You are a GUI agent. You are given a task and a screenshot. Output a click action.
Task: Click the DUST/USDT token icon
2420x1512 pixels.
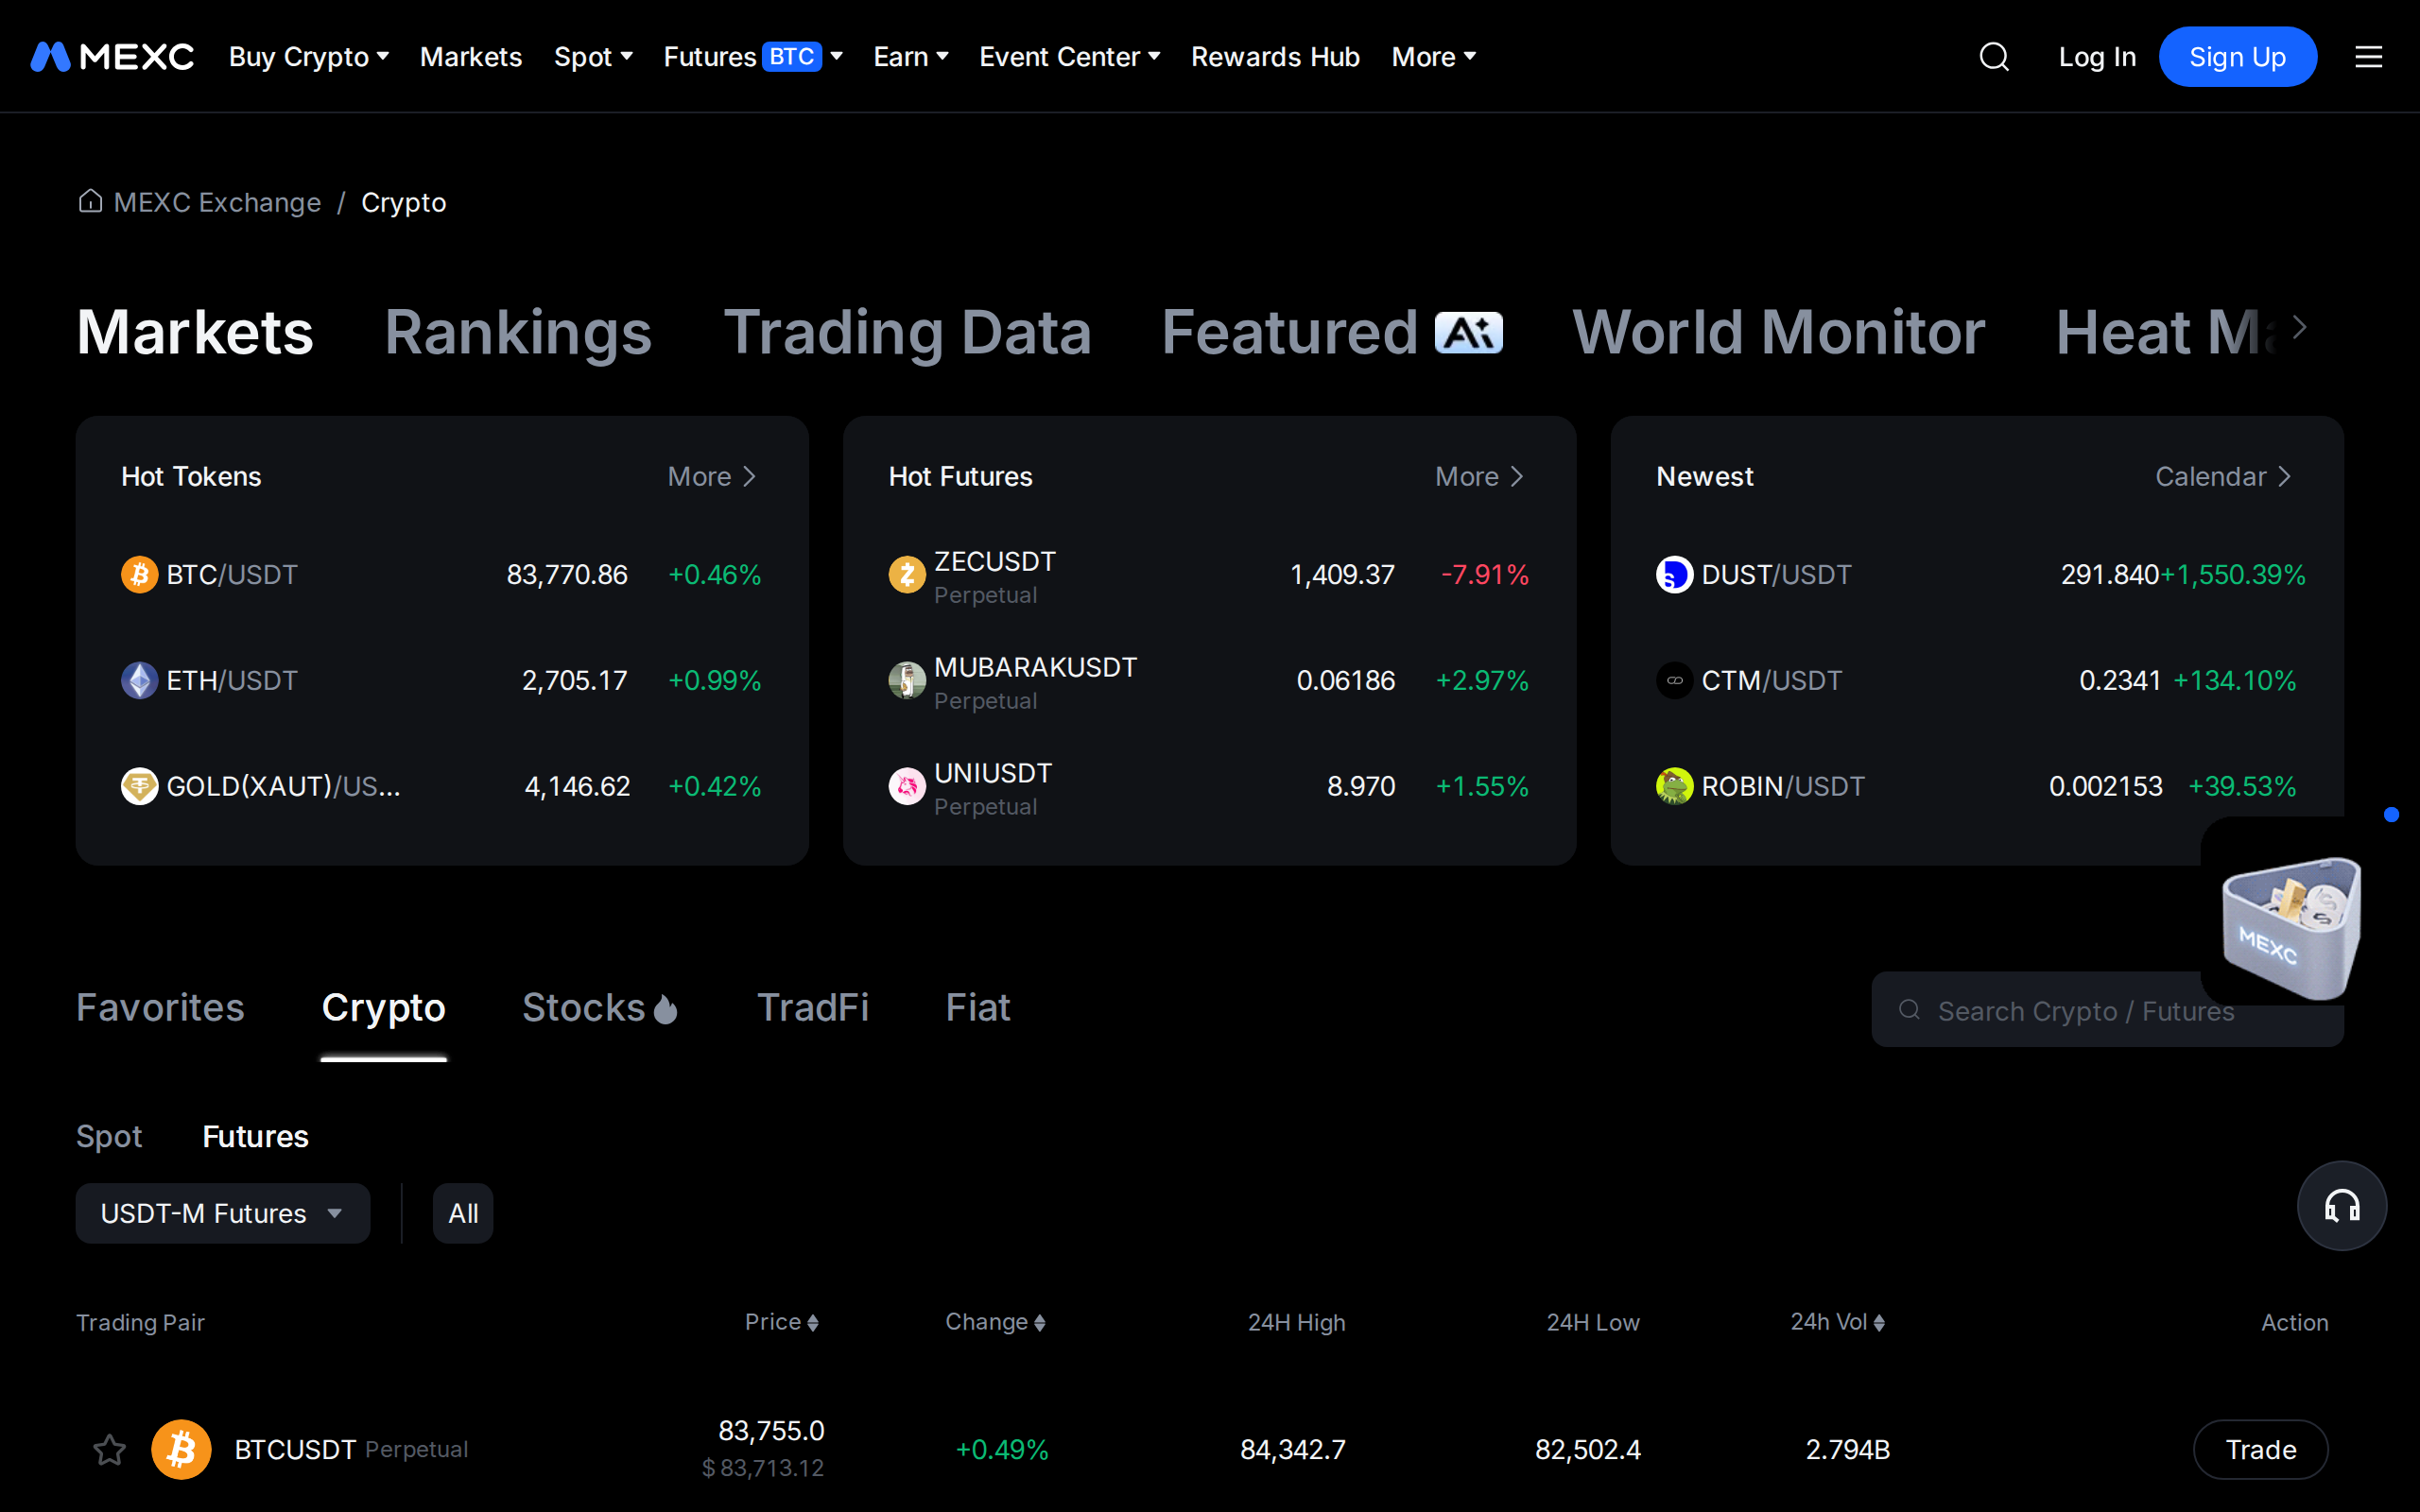coord(1674,574)
